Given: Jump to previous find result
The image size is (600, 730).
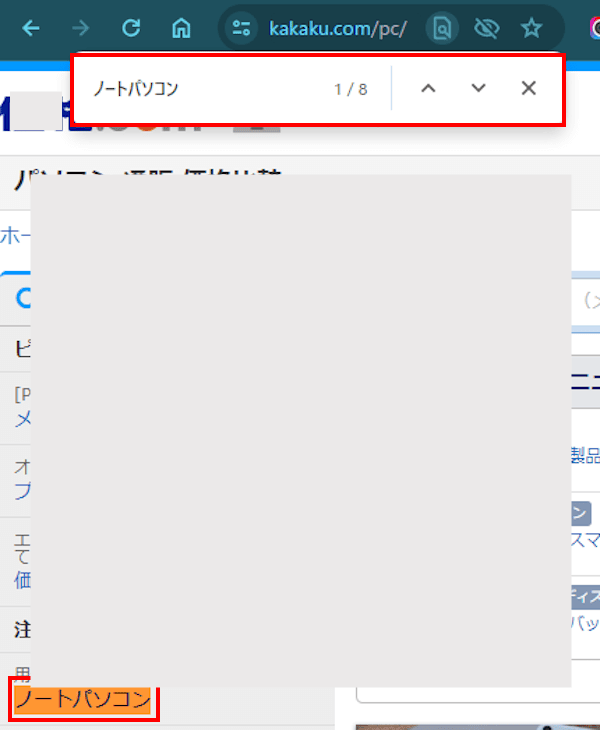Looking at the screenshot, I should click(428, 88).
